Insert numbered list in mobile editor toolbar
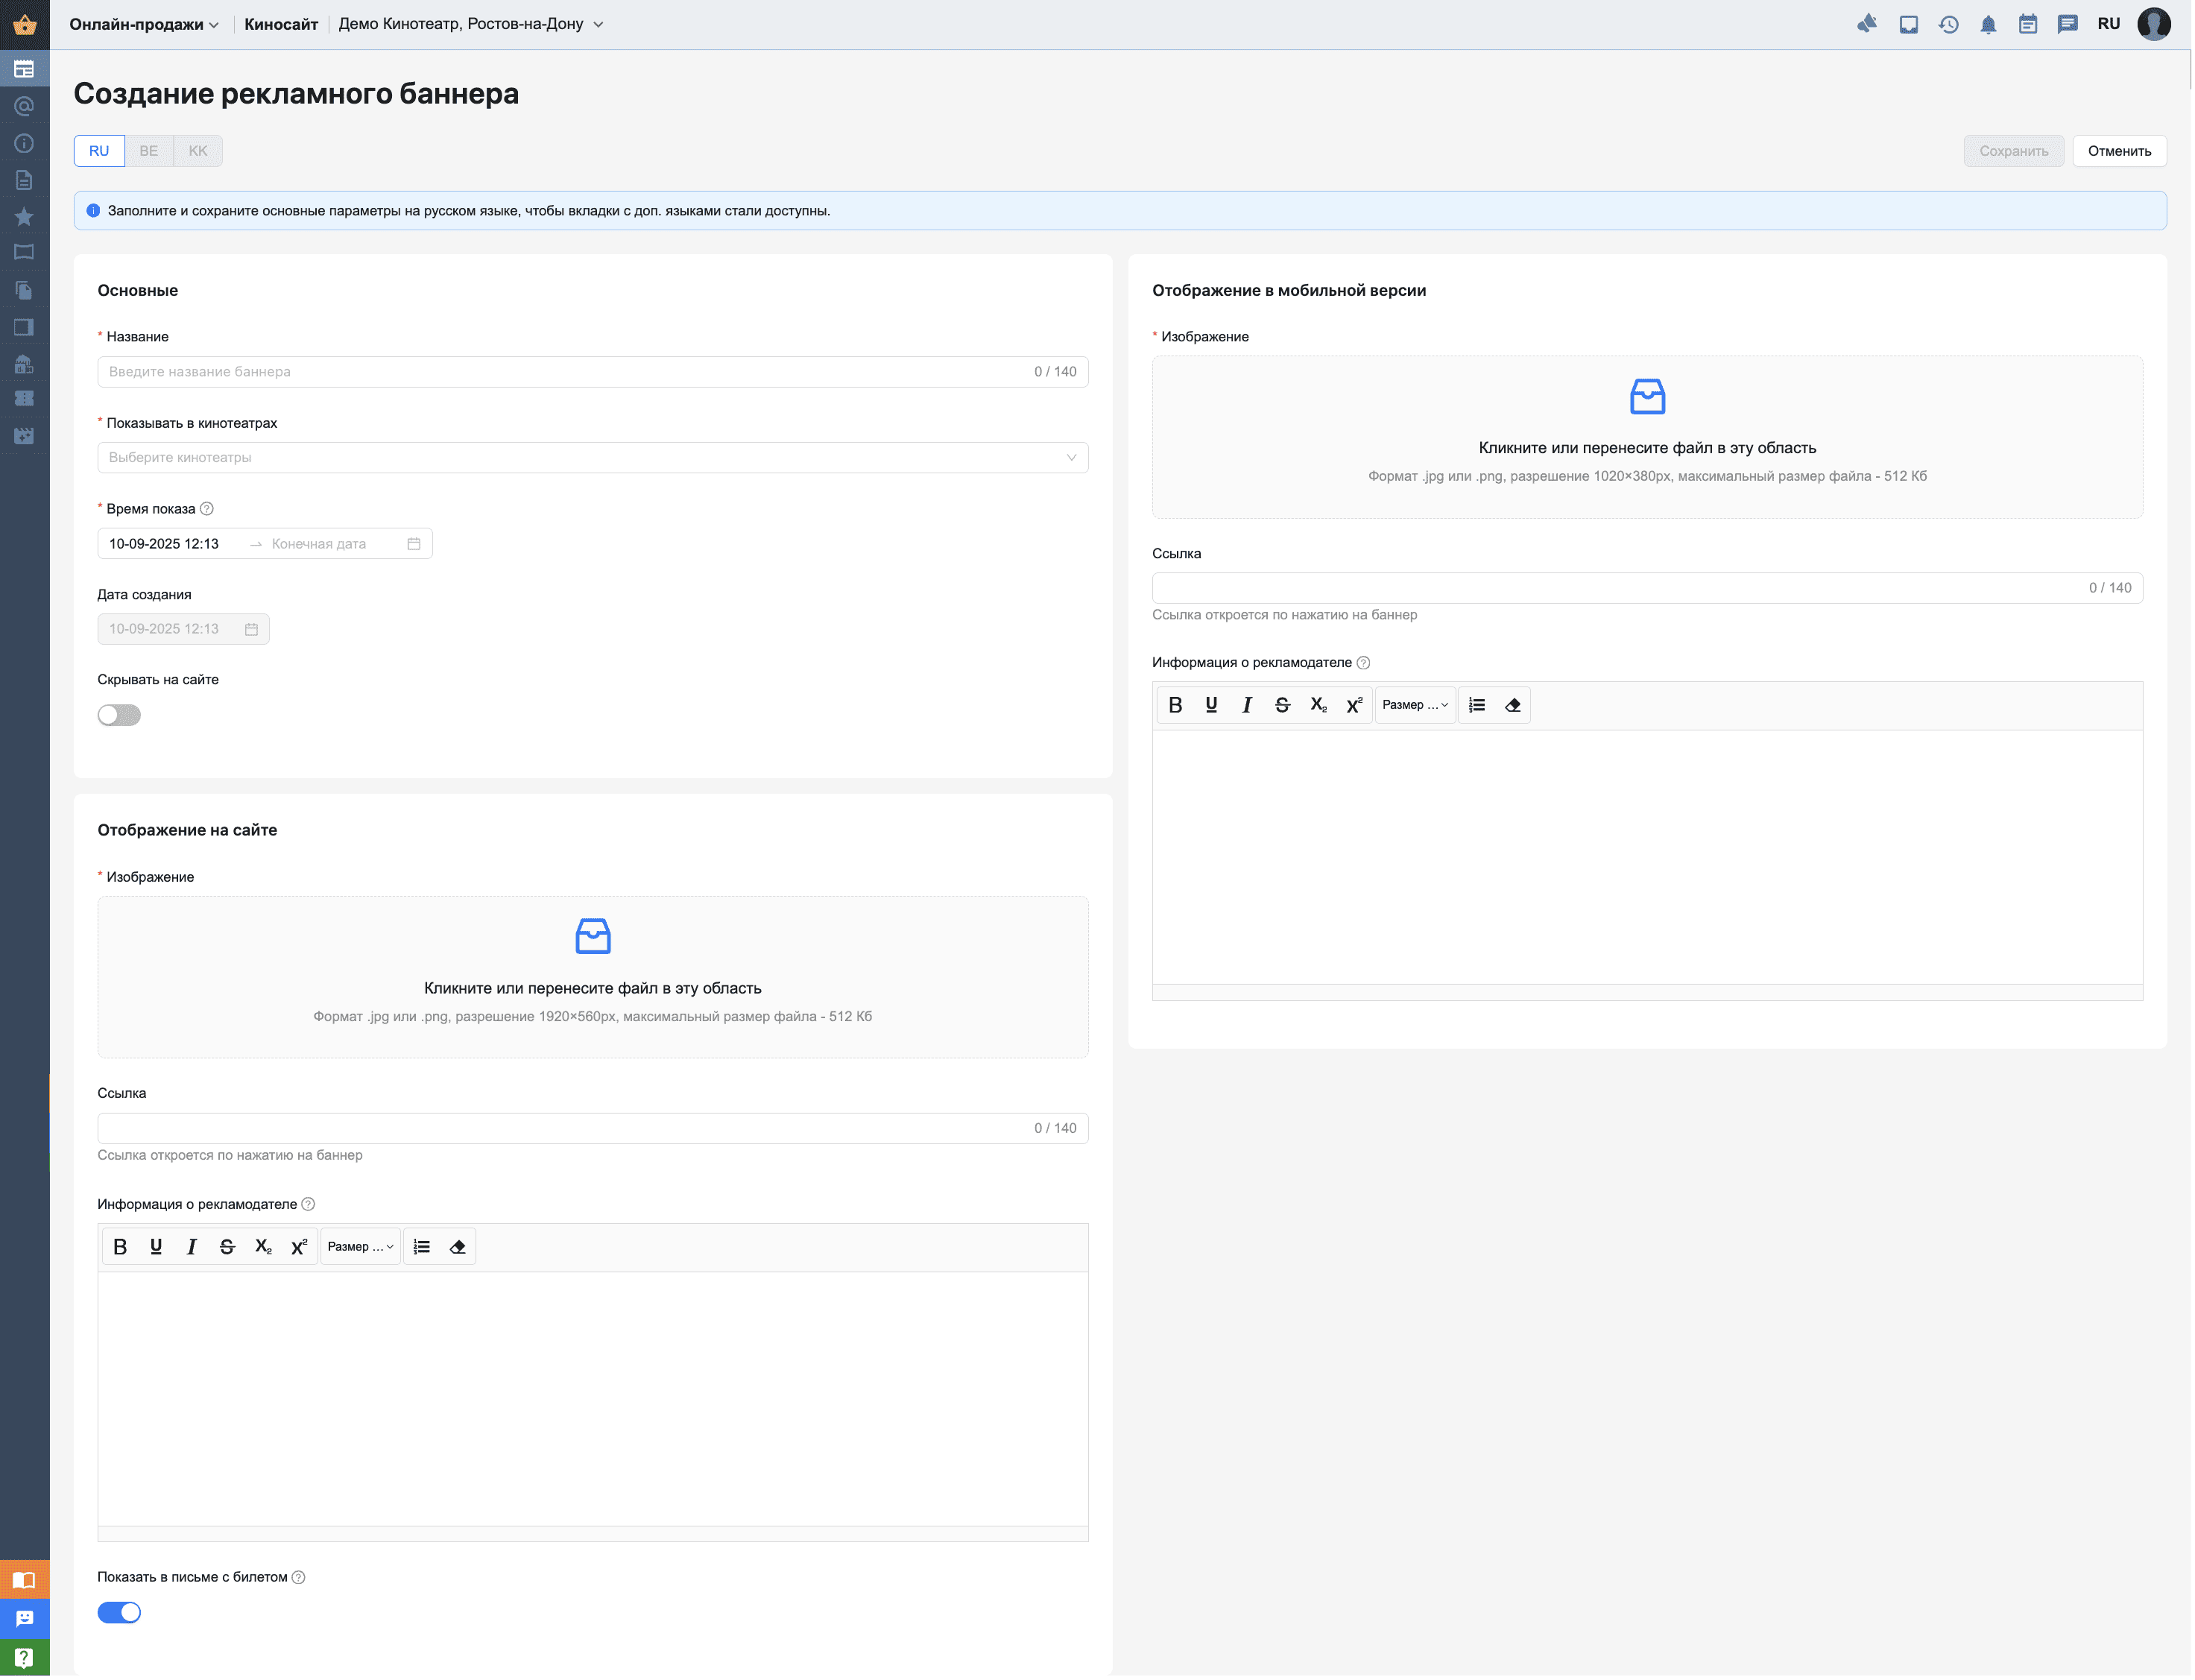 [x=1478, y=706]
